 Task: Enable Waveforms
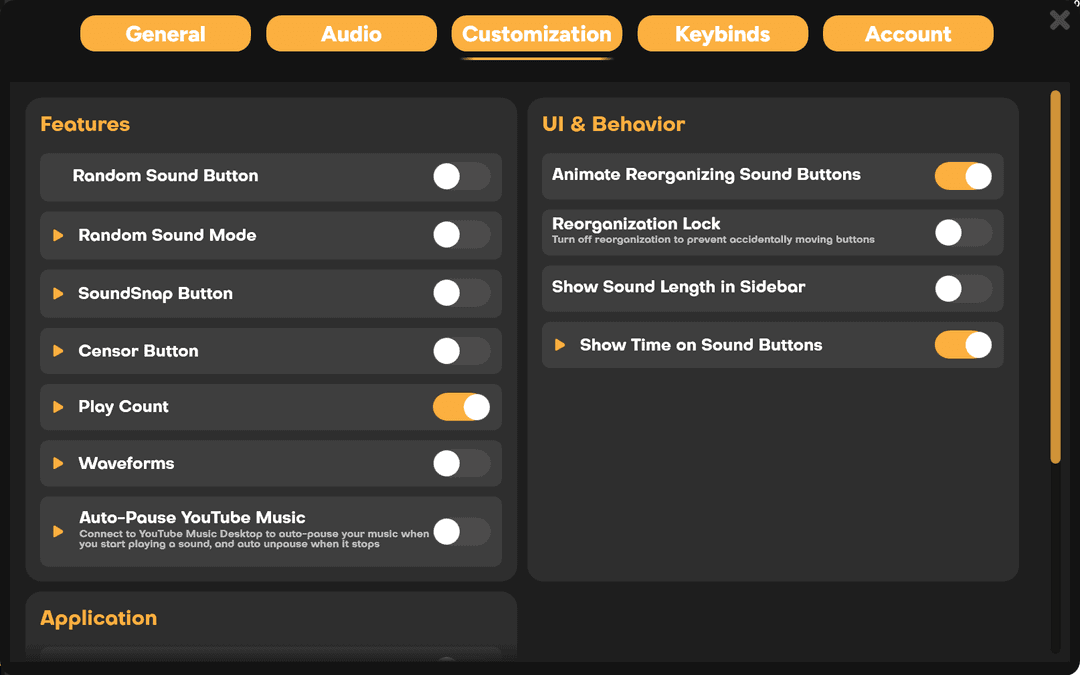tap(461, 463)
